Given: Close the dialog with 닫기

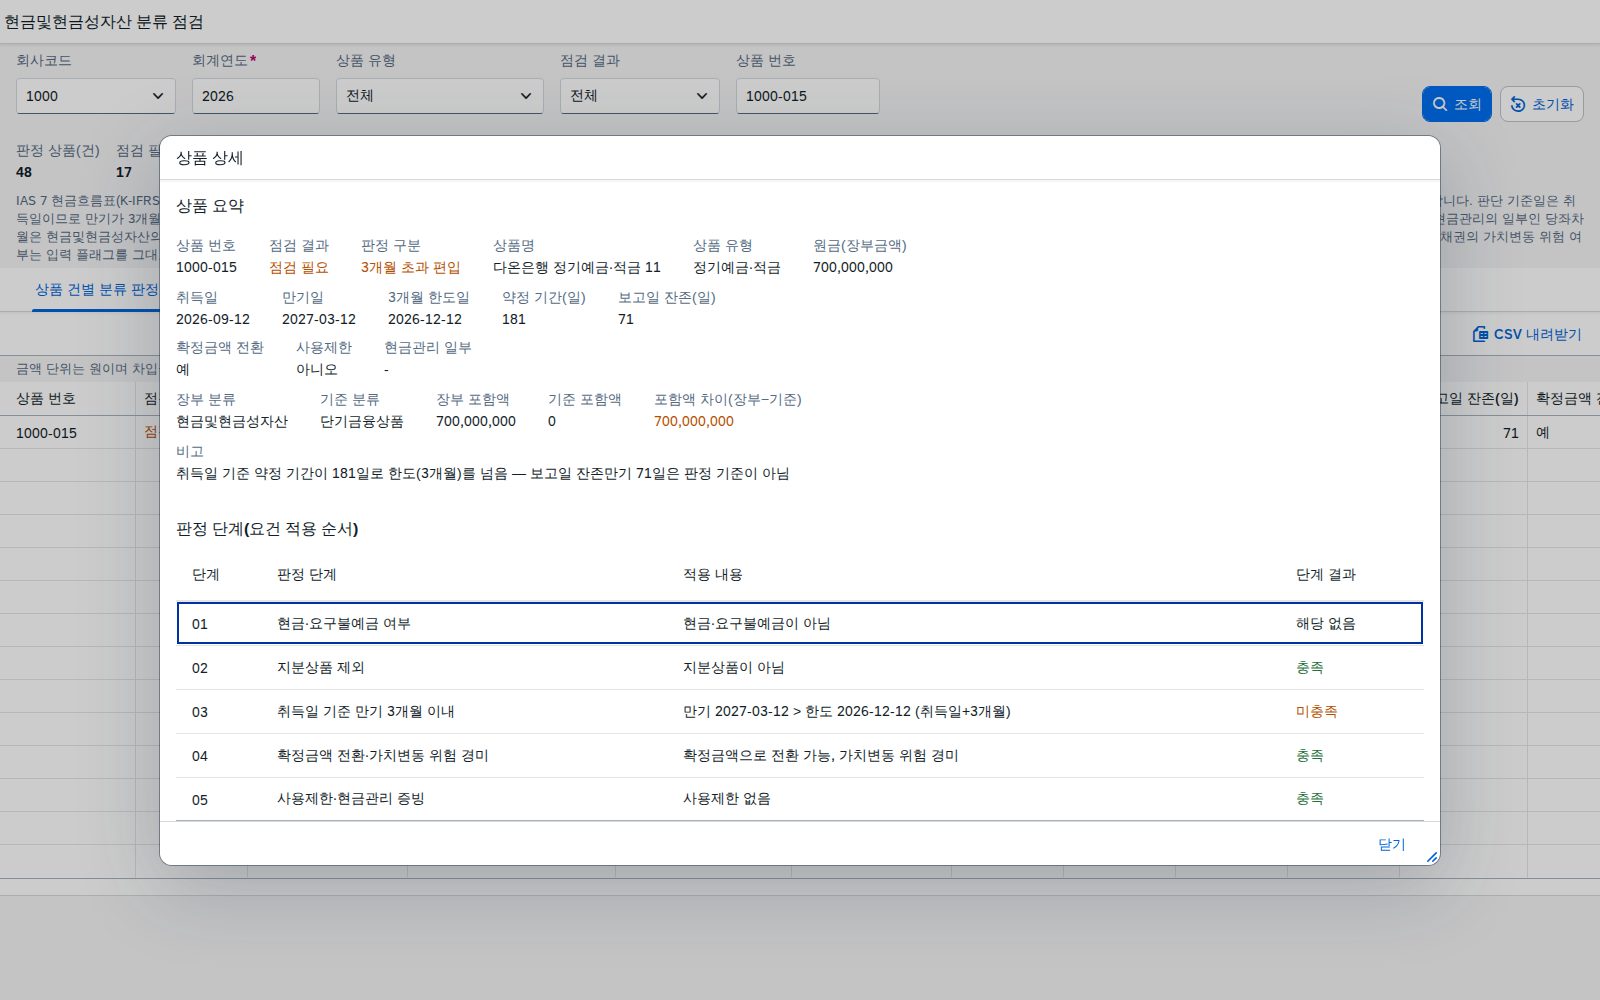Looking at the screenshot, I should [x=1392, y=844].
